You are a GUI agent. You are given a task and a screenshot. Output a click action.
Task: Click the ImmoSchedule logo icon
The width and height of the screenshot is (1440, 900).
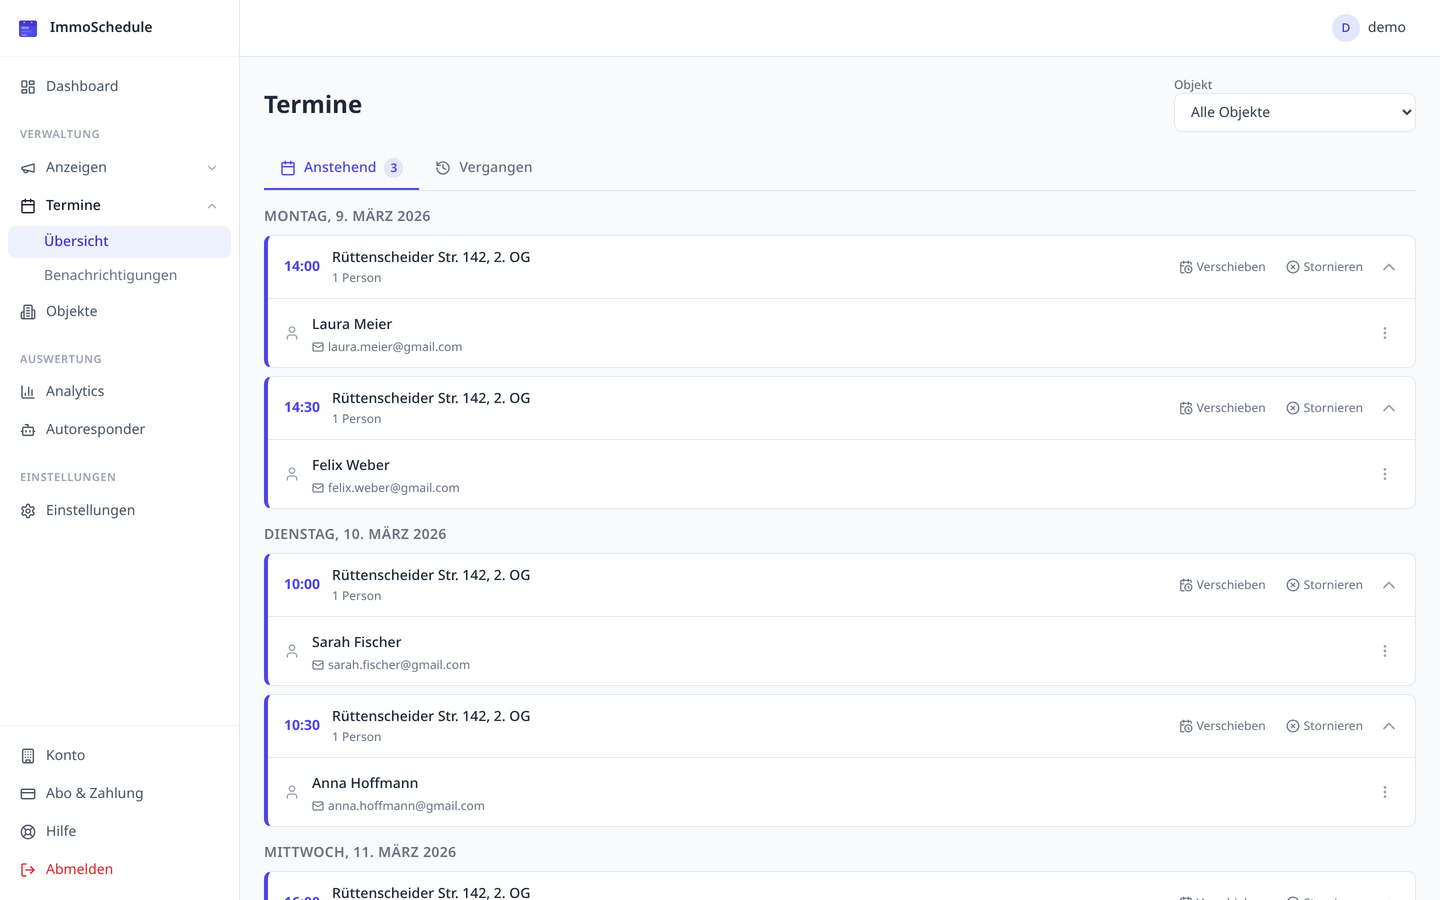tap(28, 28)
